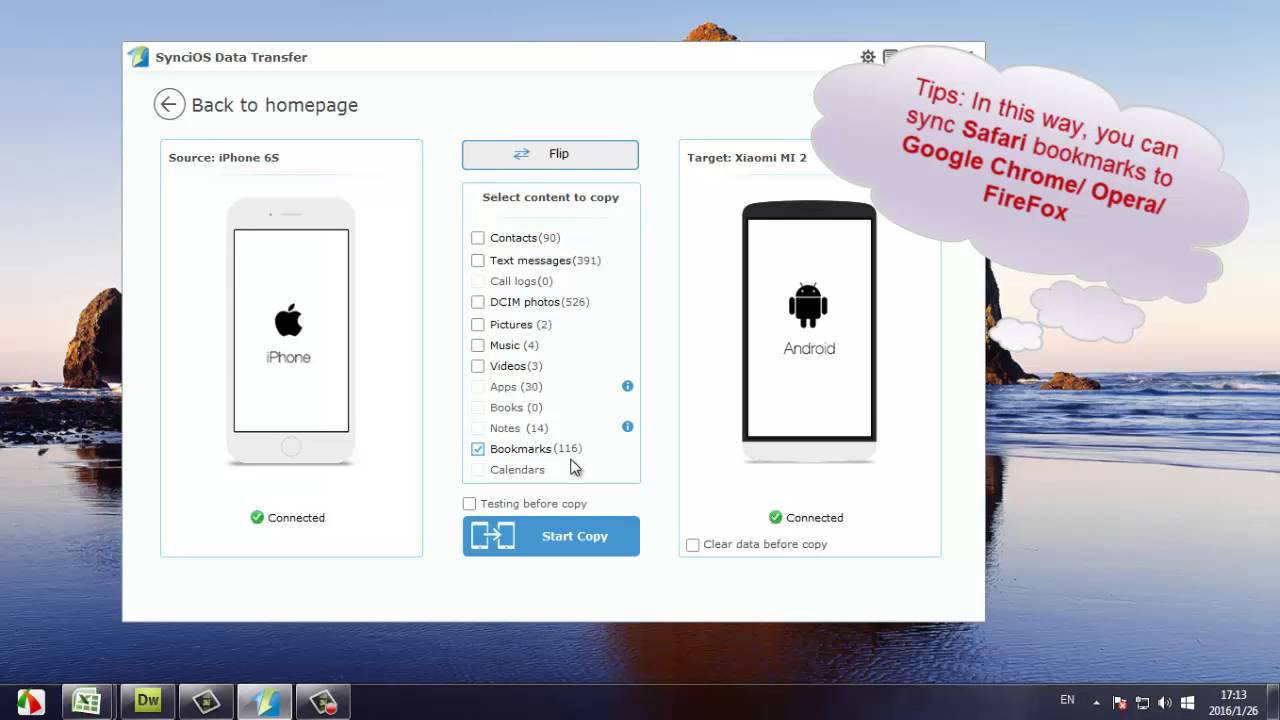This screenshot has width=1280, height=720.
Task: Click the SynciOS logo in title bar
Action: coord(139,57)
